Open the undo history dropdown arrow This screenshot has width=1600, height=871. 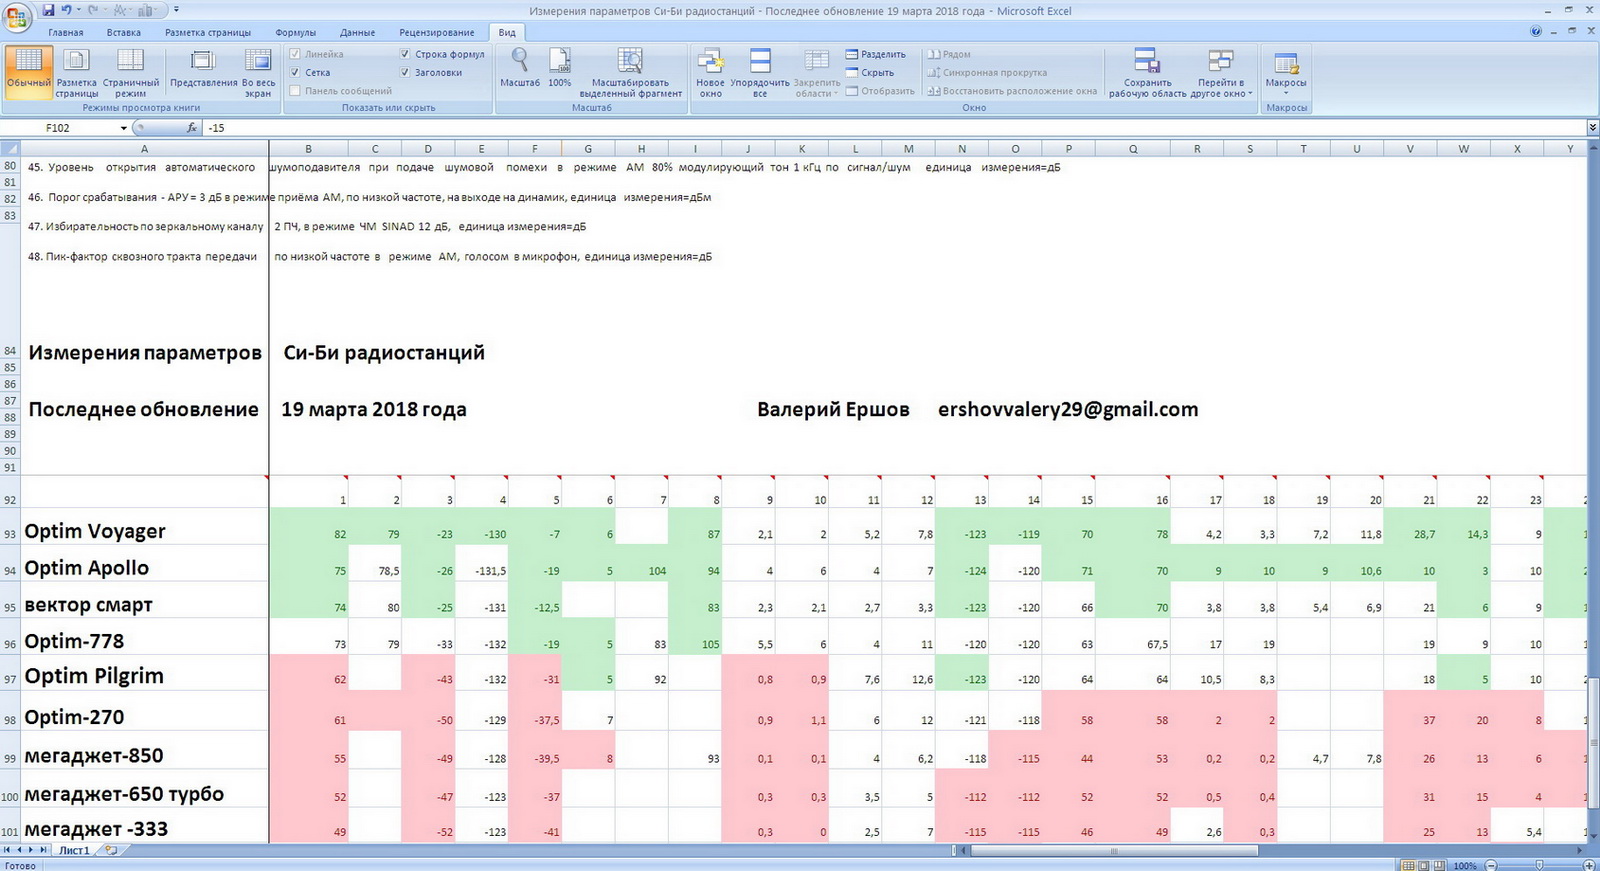pyautogui.click(x=78, y=10)
